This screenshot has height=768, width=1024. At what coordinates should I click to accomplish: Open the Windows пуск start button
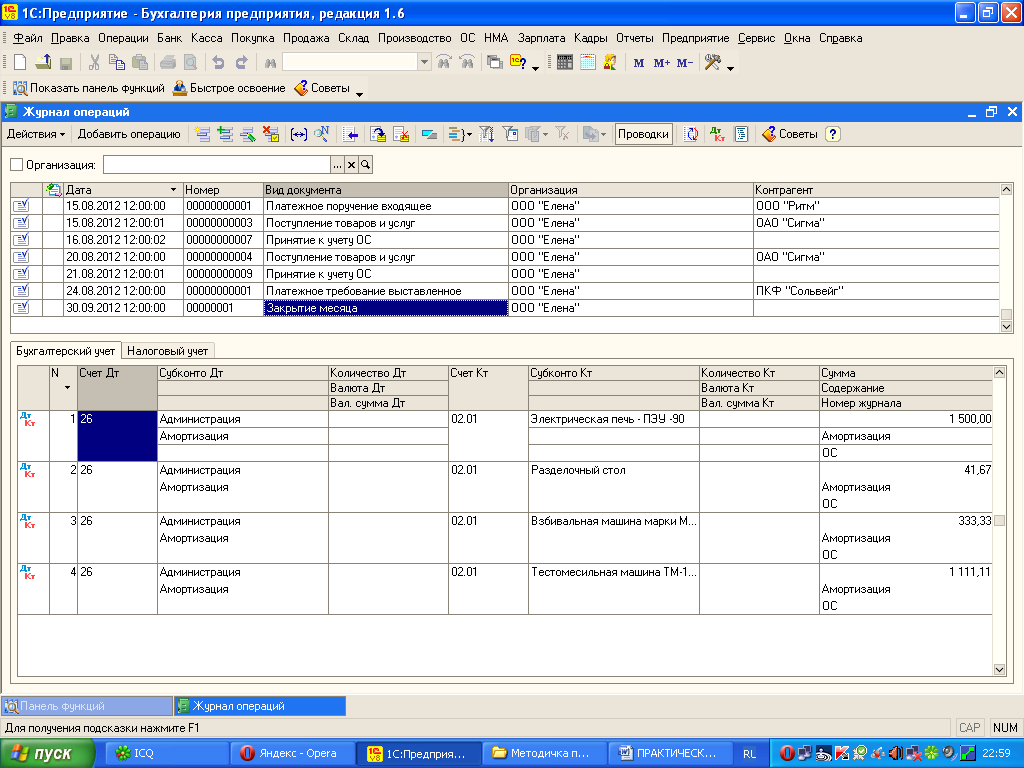coord(46,754)
